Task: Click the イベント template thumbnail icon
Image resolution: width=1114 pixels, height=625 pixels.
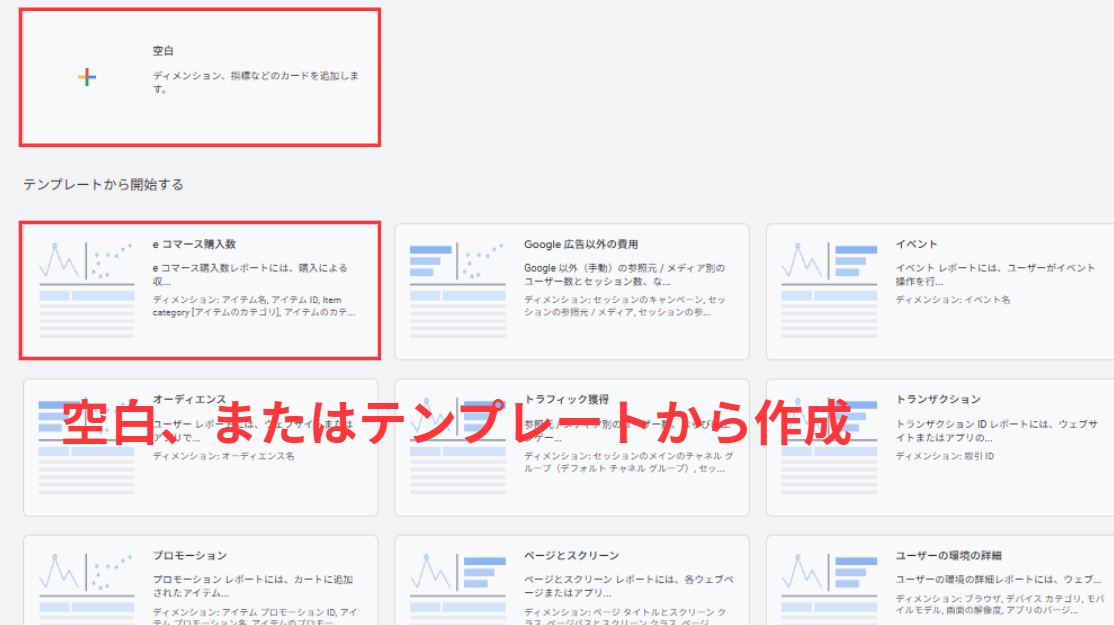Action: pyautogui.click(x=829, y=290)
